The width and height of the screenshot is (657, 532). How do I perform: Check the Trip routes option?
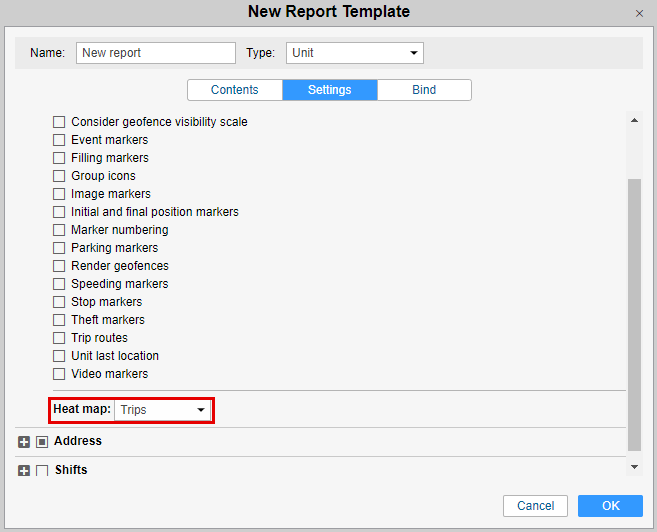(59, 338)
